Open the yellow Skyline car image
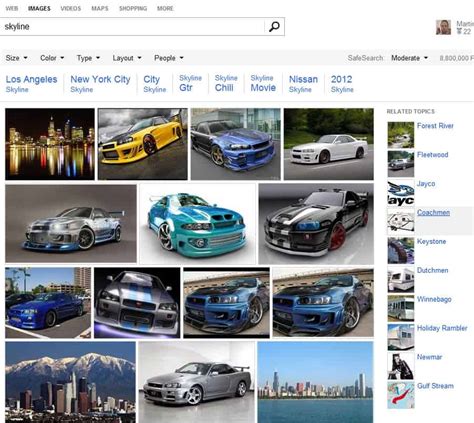 coord(143,144)
